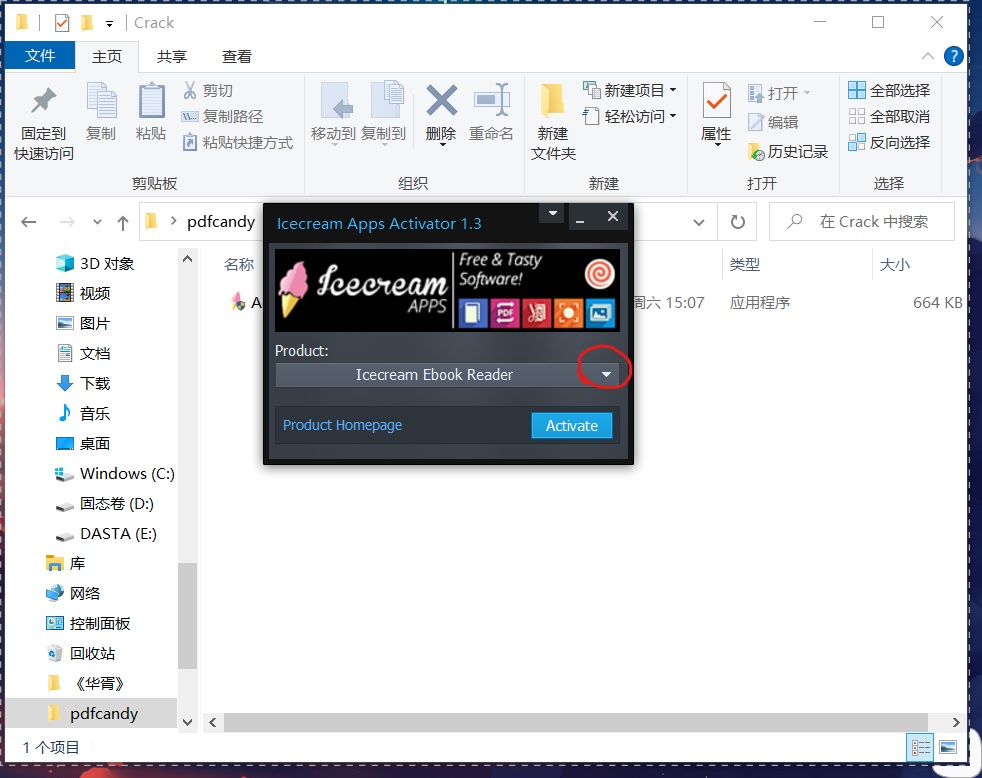Select 控制面板 in navigation pane

click(88, 623)
